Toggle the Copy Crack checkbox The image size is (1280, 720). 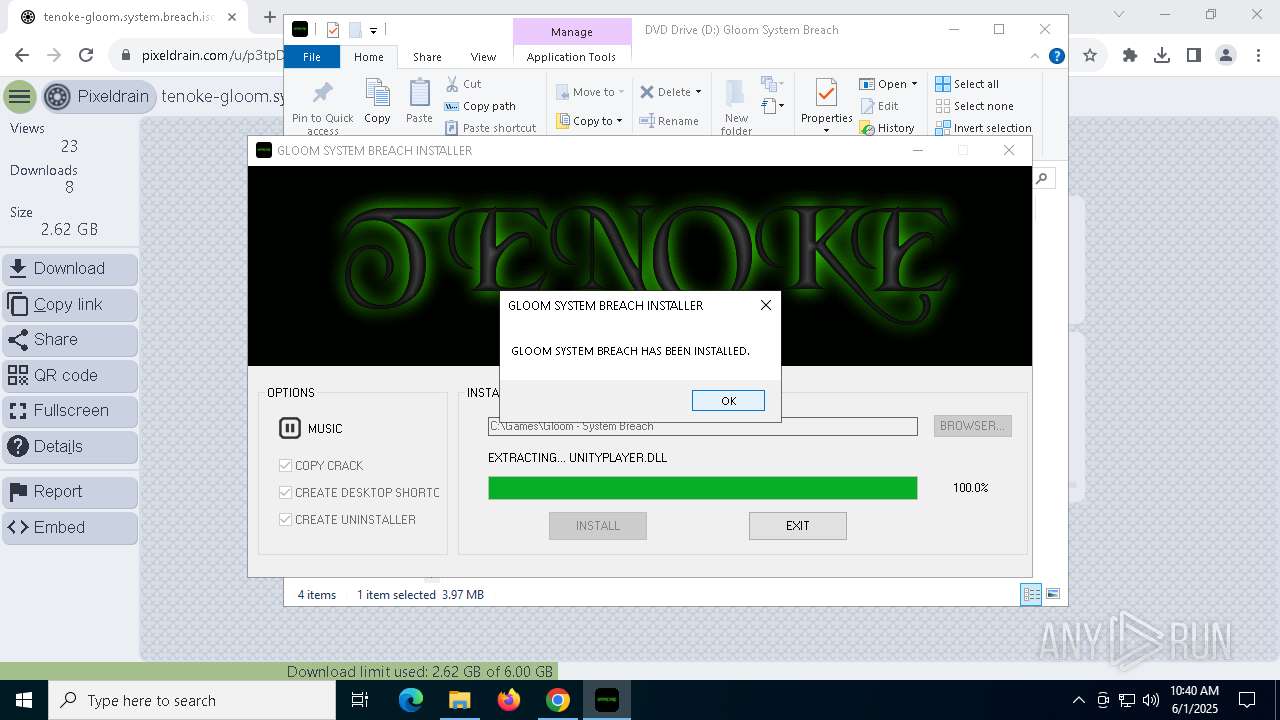point(285,465)
